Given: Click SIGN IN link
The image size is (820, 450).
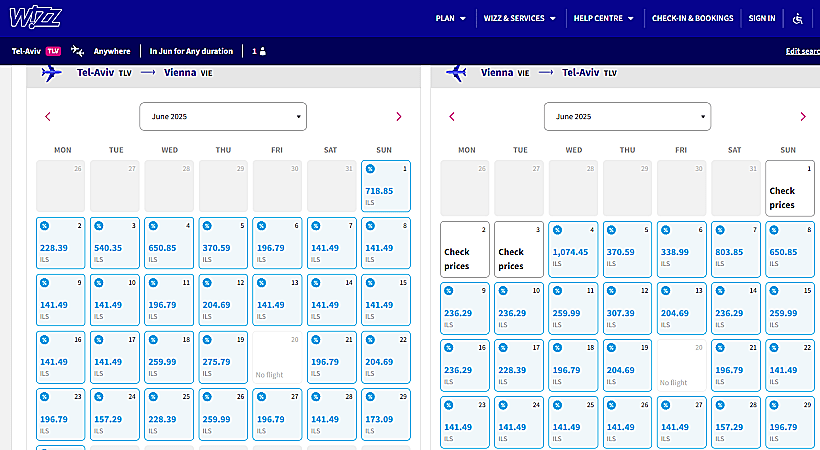Looking at the screenshot, I should click(762, 18).
